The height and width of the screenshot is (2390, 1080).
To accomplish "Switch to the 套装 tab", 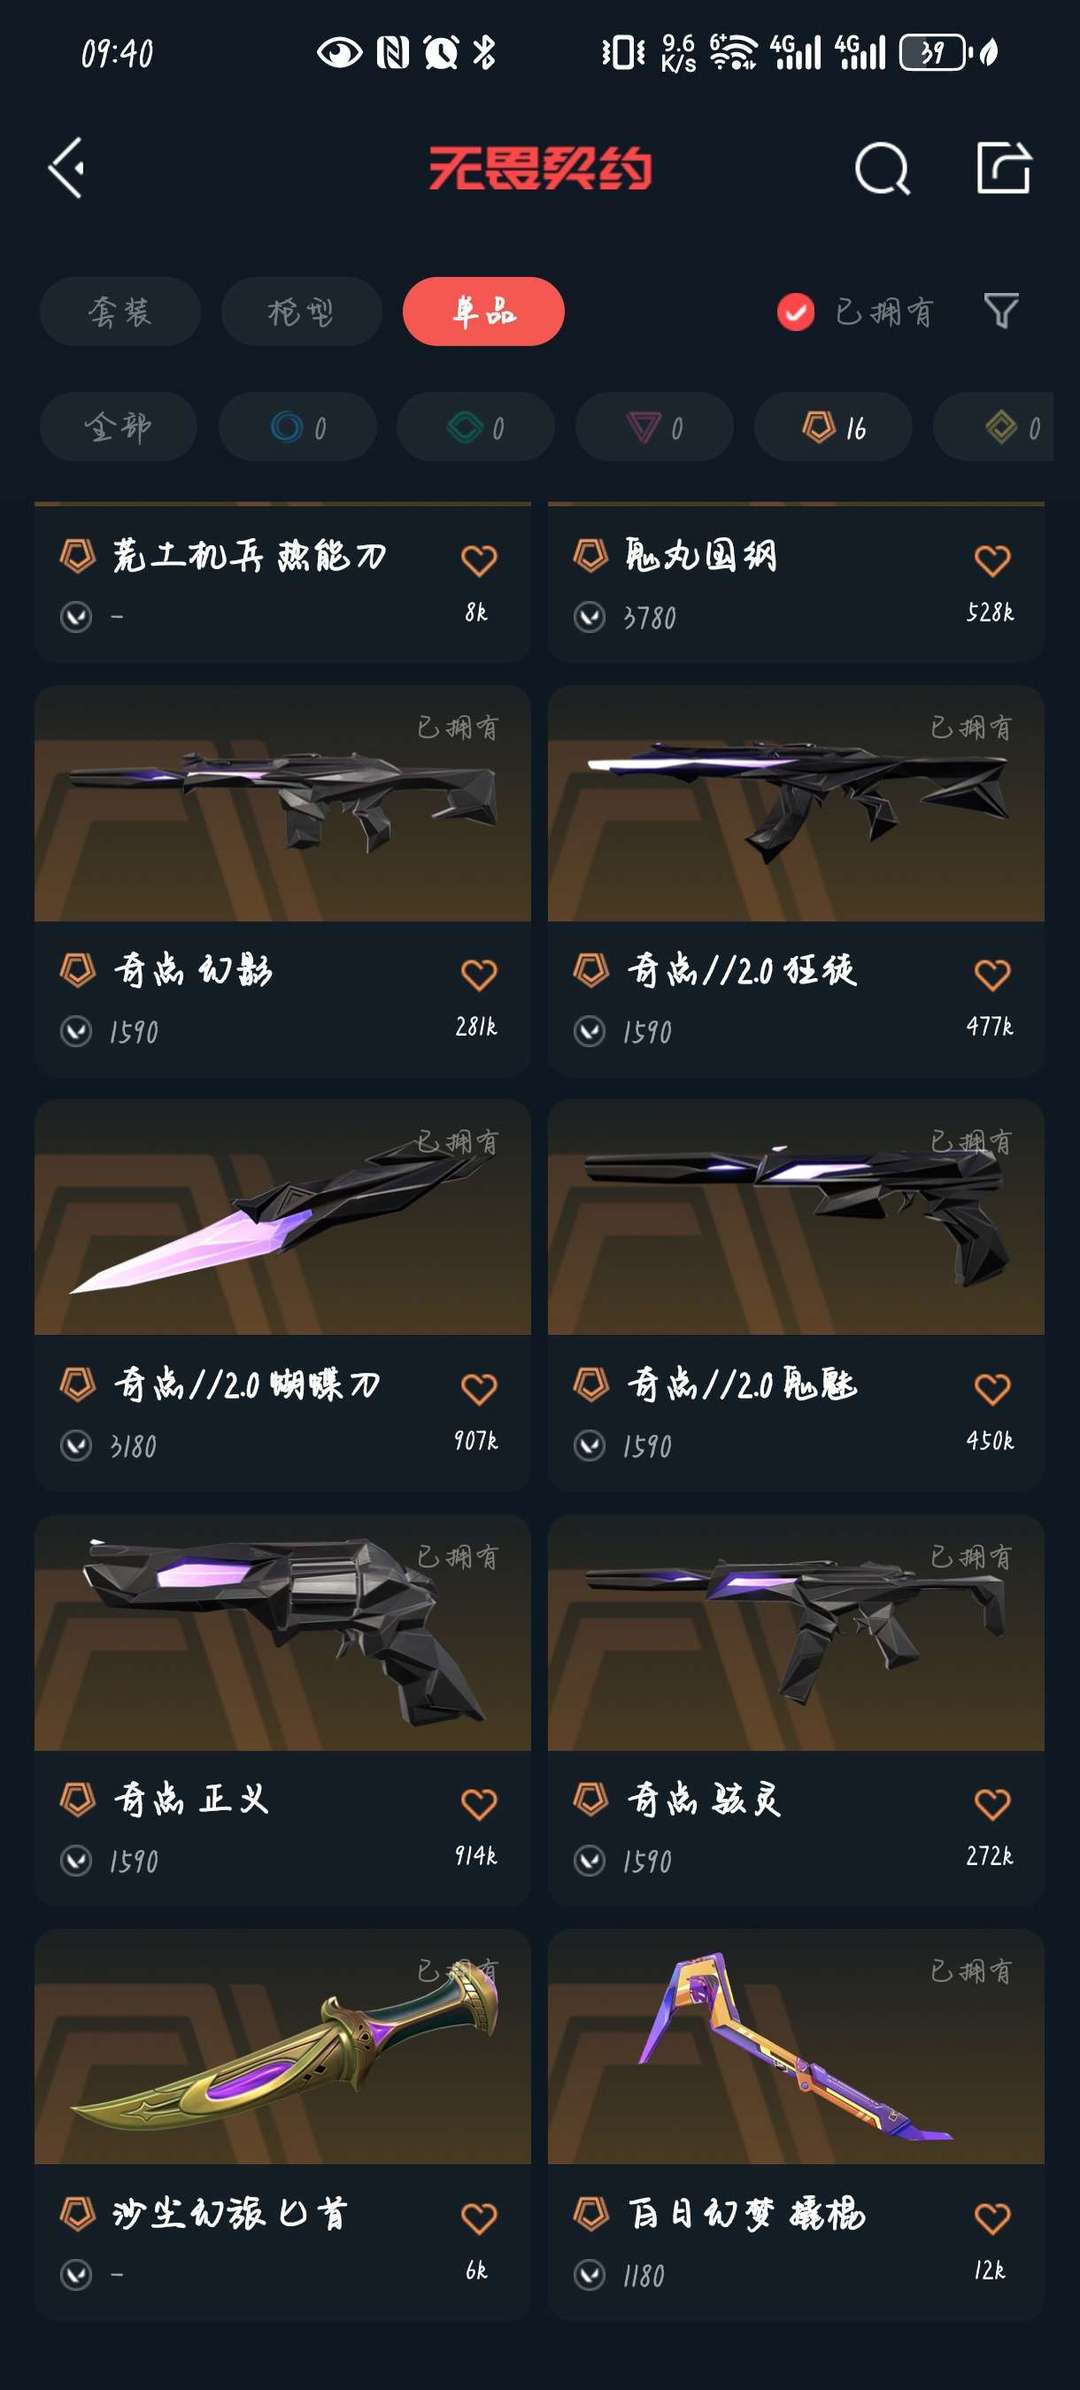I will click(120, 312).
